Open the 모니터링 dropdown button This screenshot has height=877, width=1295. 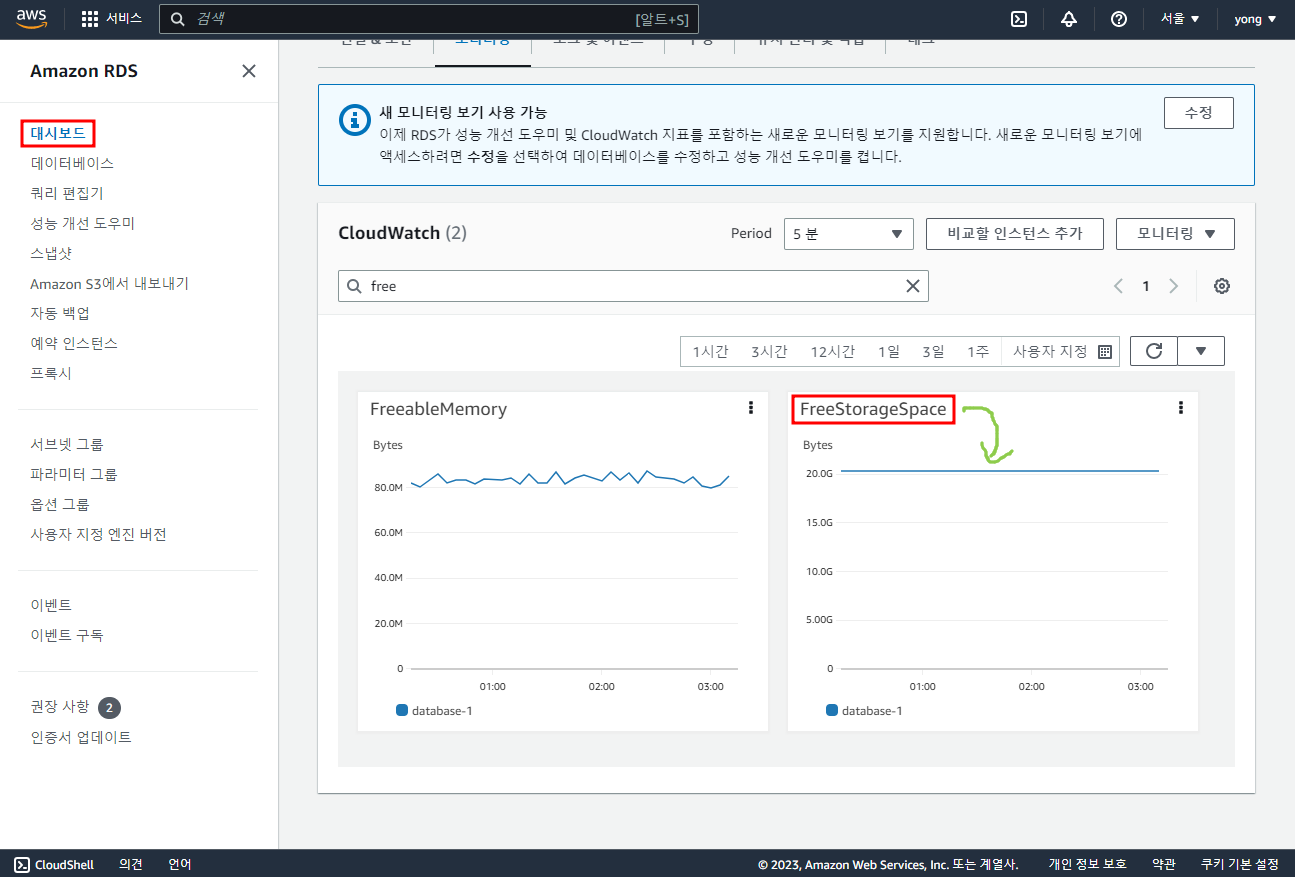1175,234
